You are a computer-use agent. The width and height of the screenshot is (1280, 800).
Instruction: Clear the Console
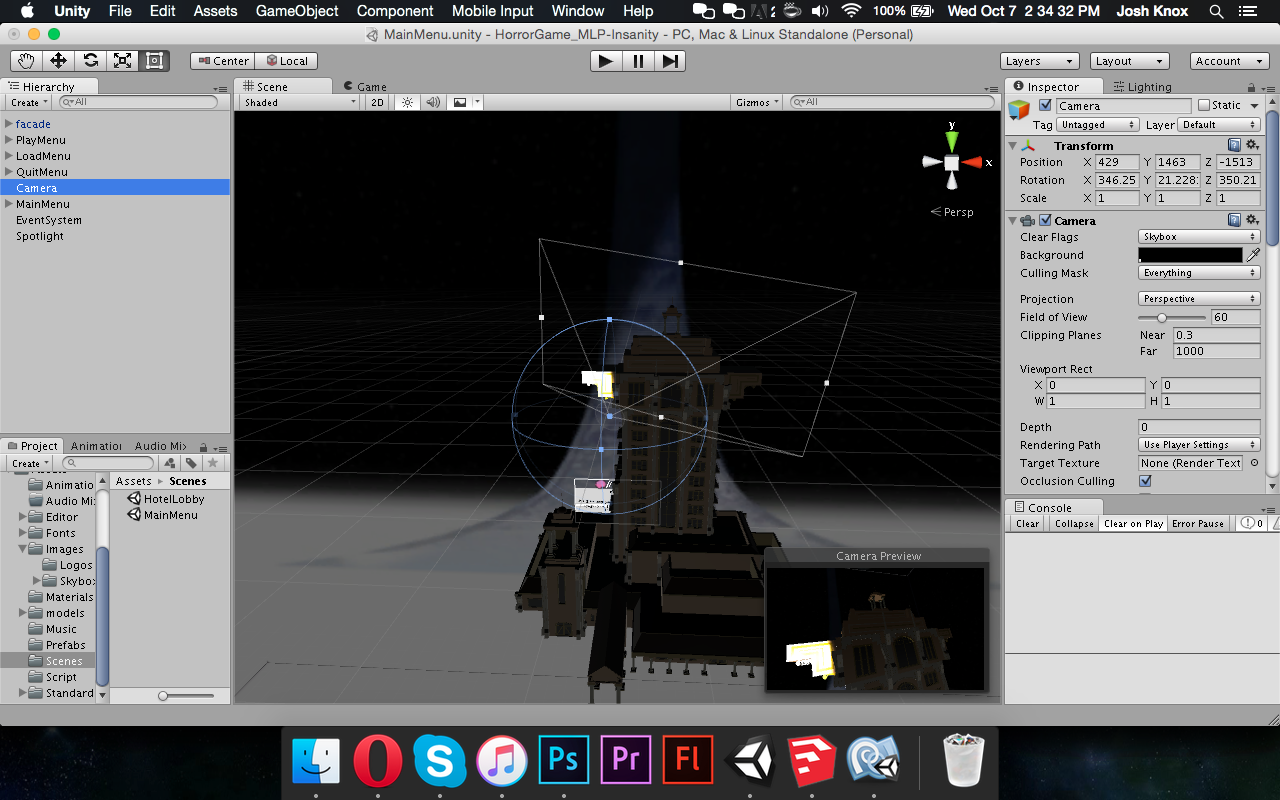[x=1027, y=524]
